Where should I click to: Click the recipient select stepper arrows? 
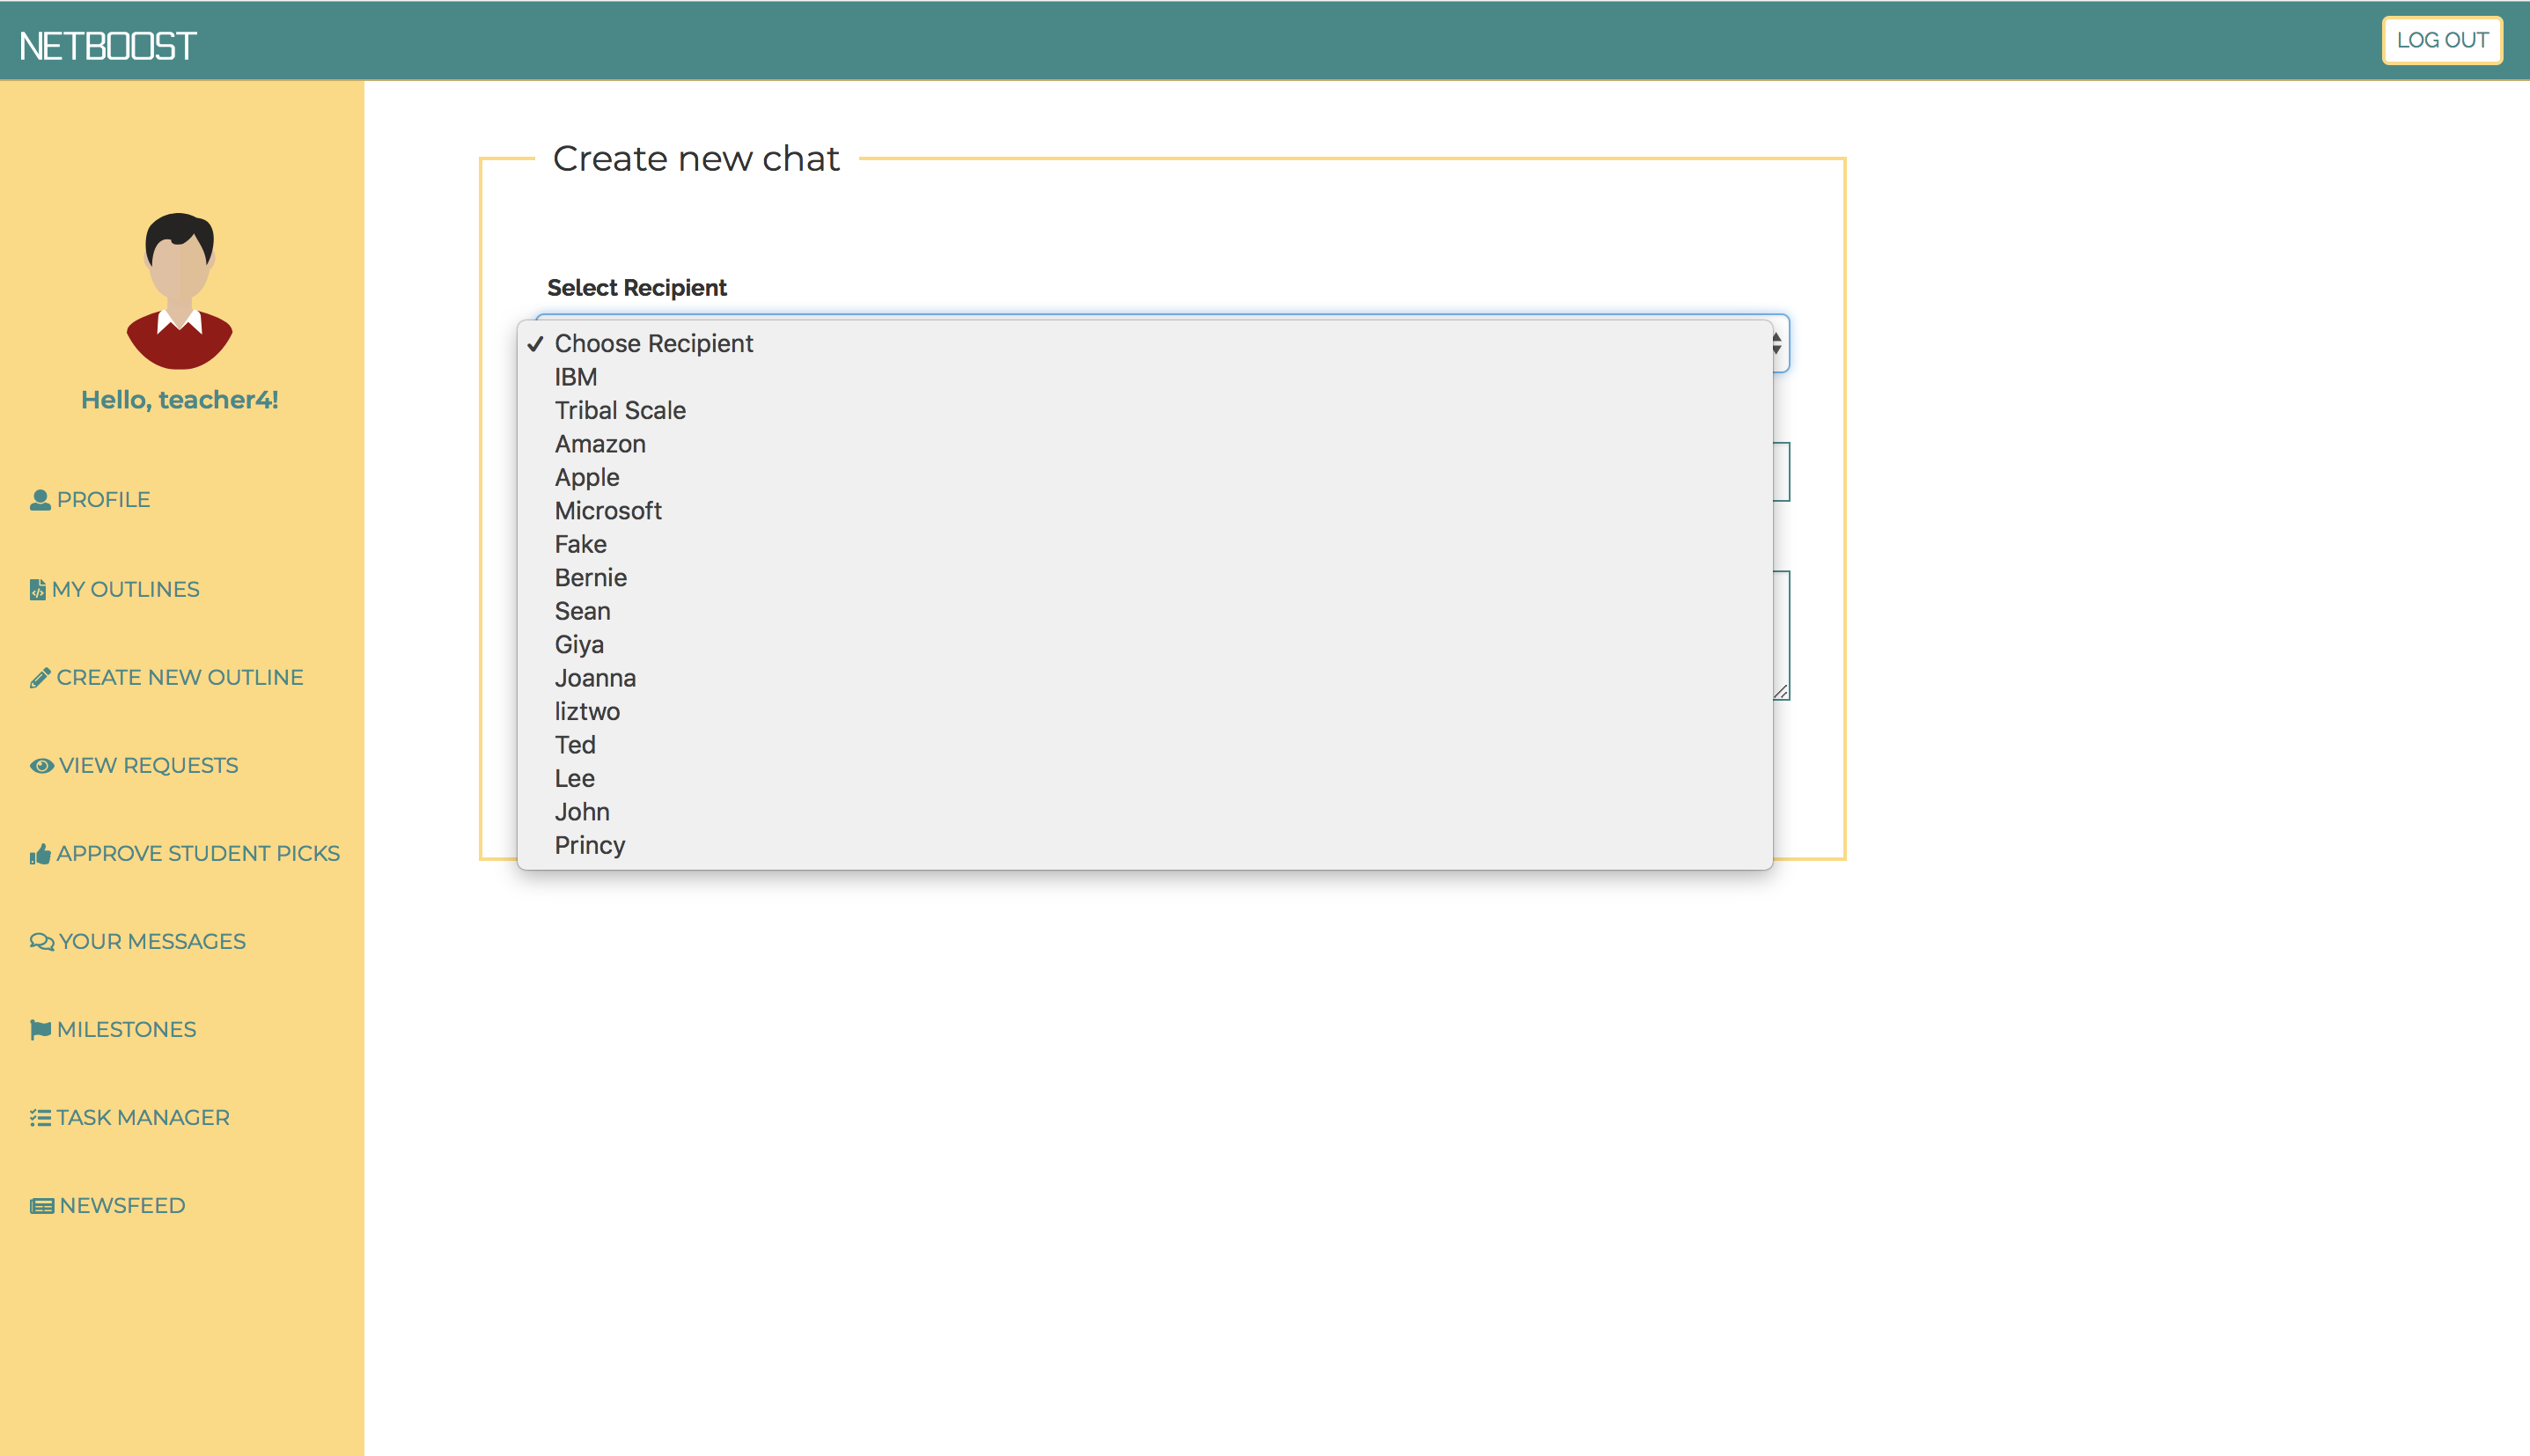[x=1777, y=344]
